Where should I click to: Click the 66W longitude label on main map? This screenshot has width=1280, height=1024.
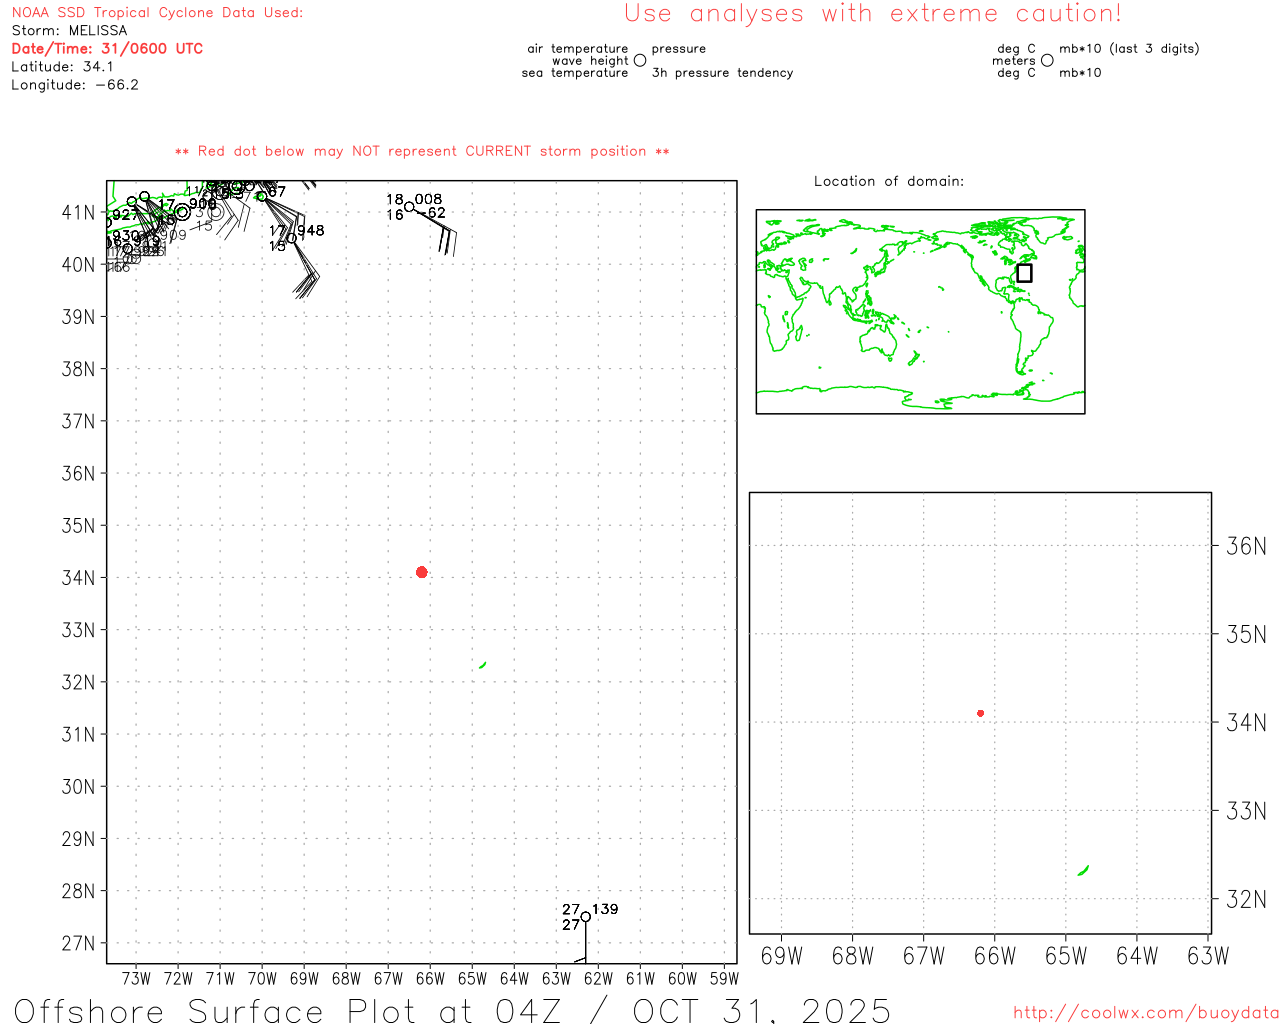tap(430, 979)
